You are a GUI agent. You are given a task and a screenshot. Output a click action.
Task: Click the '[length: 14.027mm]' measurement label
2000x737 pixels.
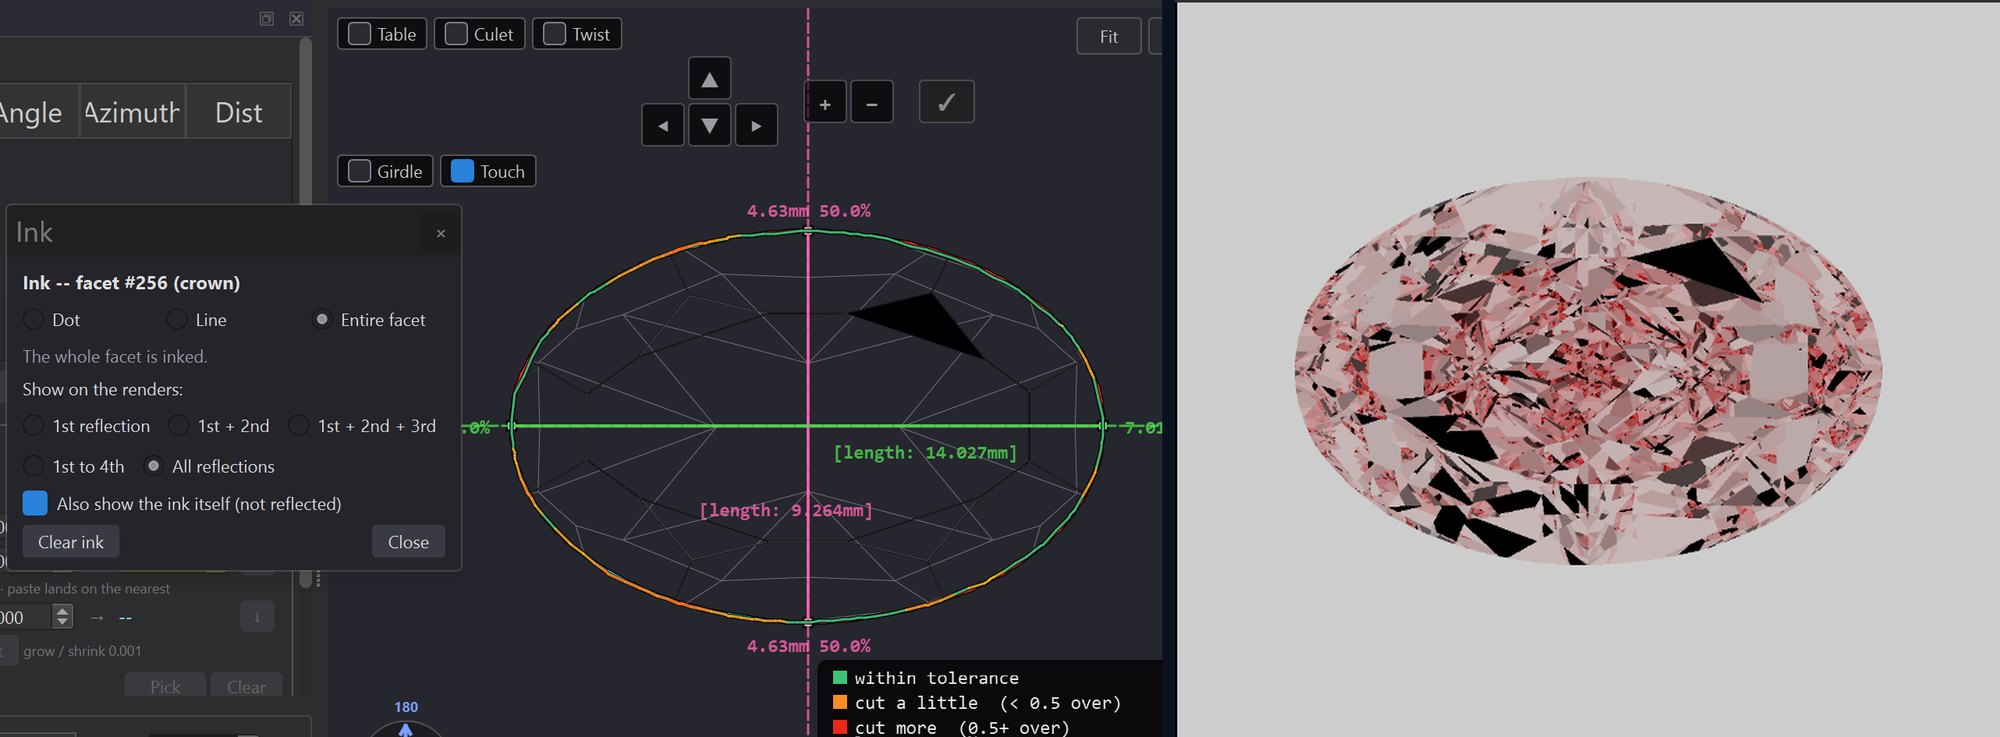pyautogui.click(x=925, y=453)
